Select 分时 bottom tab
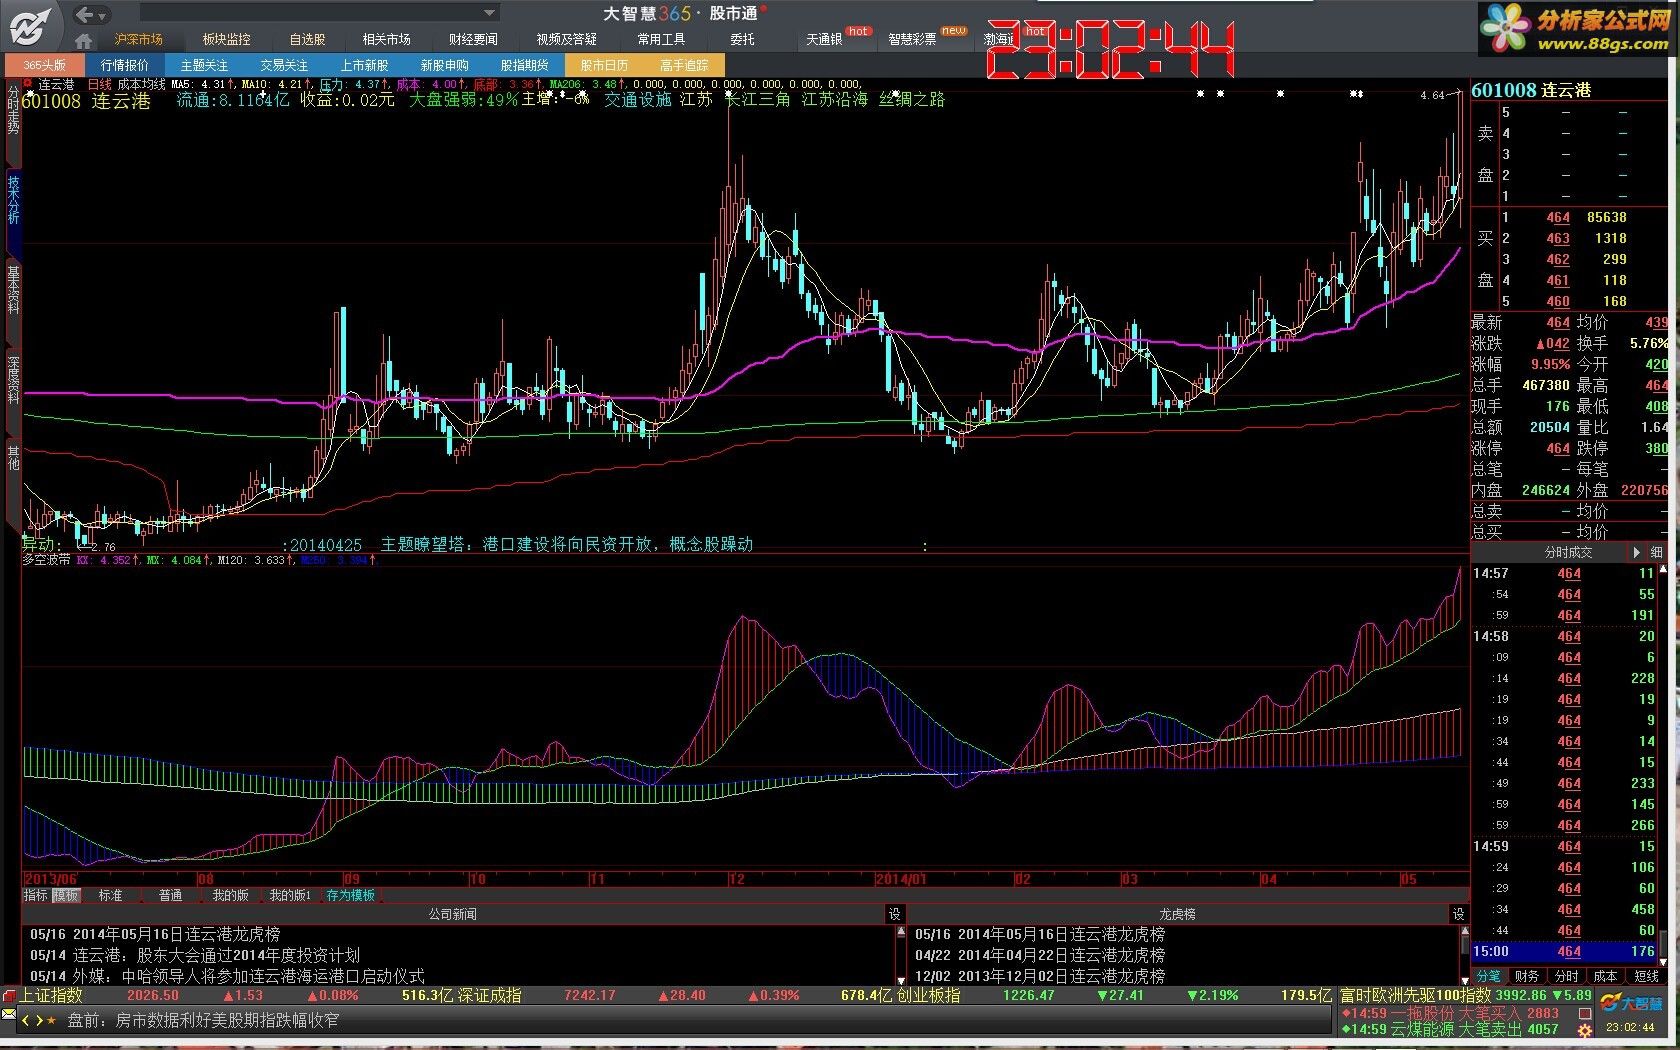1680x1050 pixels. click(x=1566, y=976)
